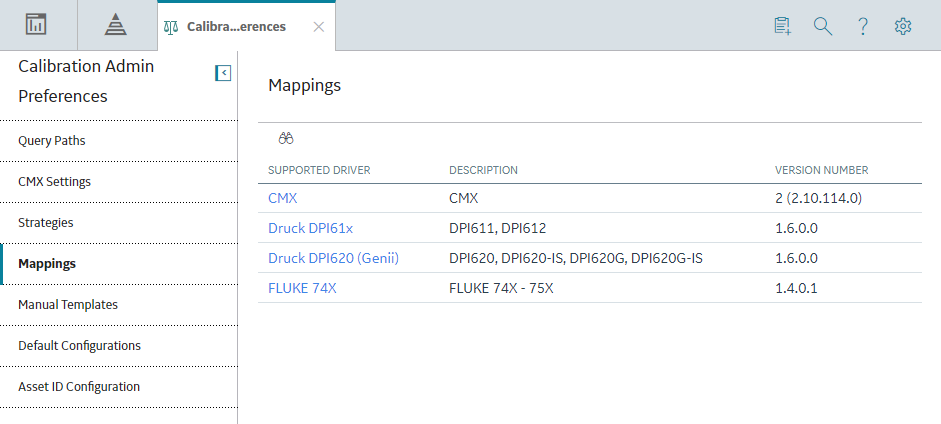
Task: Click the version cell "1.4.0.1"
Action: [796, 288]
